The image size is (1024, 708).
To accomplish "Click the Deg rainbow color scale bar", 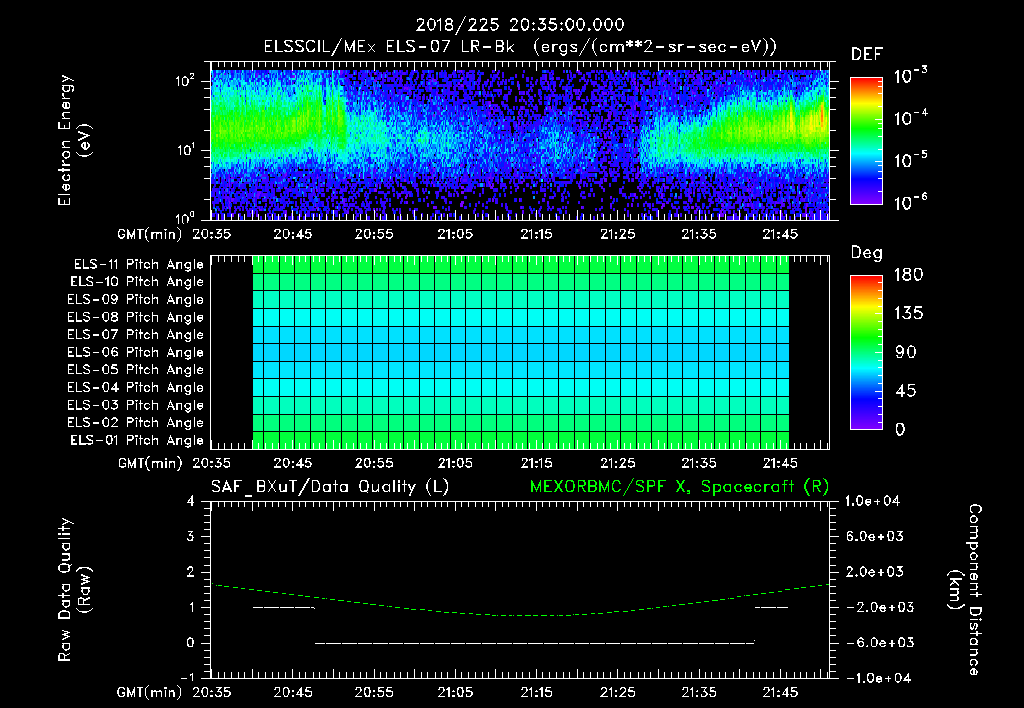I will pyautogui.click(x=867, y=352).
